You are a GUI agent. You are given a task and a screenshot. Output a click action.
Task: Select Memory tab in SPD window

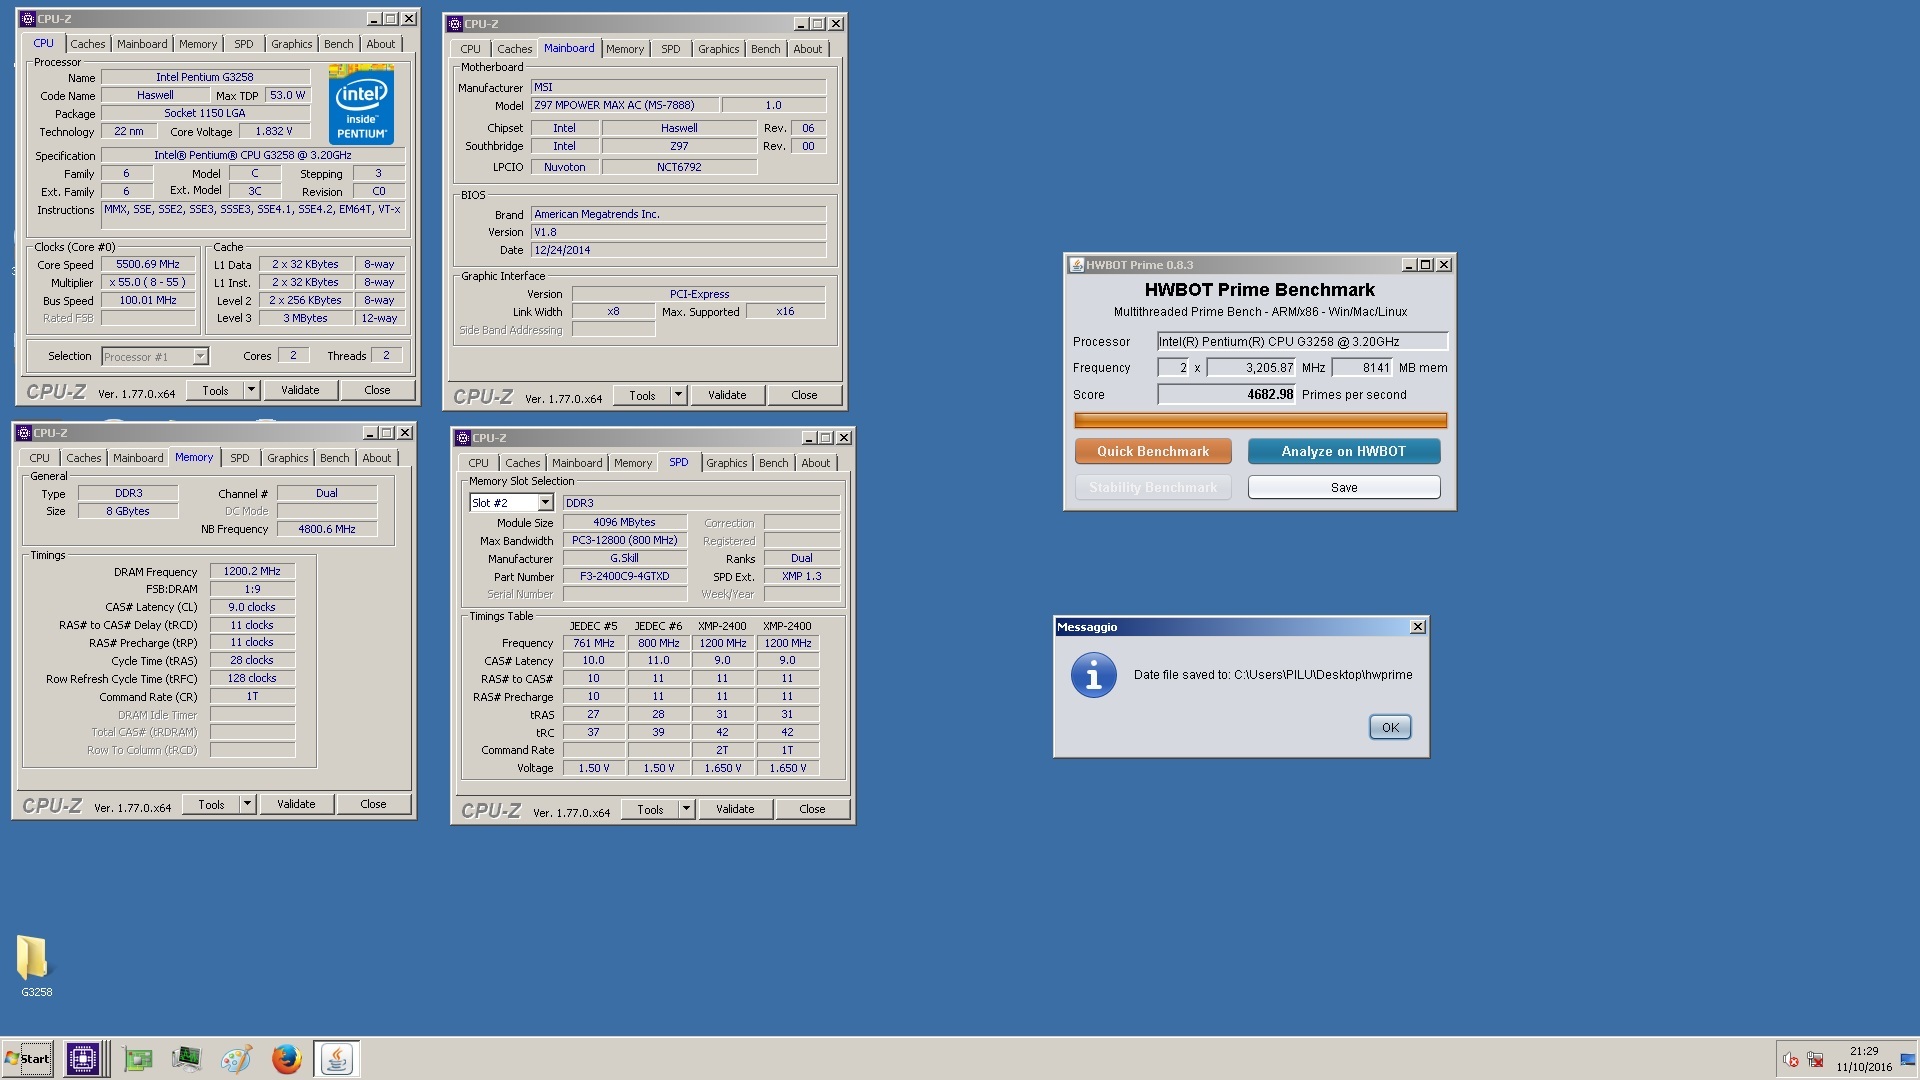(632, 463)
